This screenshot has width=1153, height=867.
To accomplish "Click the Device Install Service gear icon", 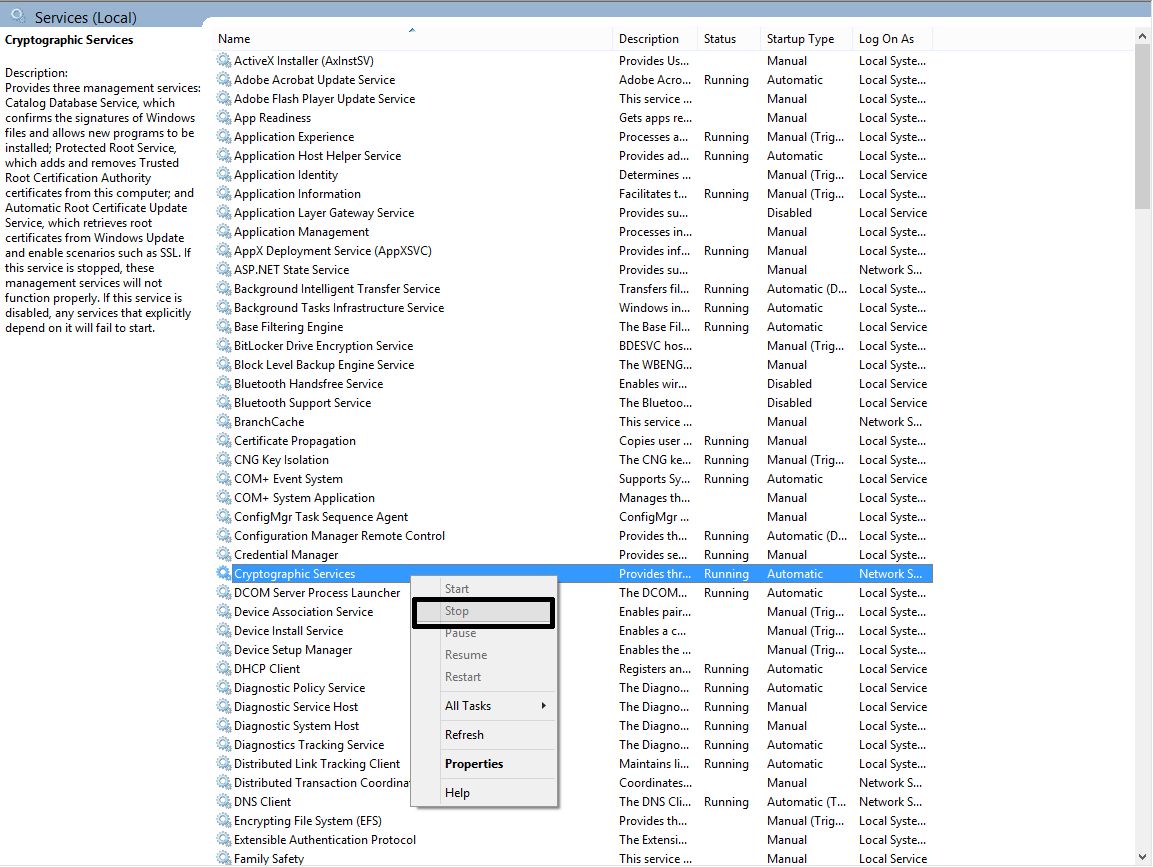I will point(224,631).
